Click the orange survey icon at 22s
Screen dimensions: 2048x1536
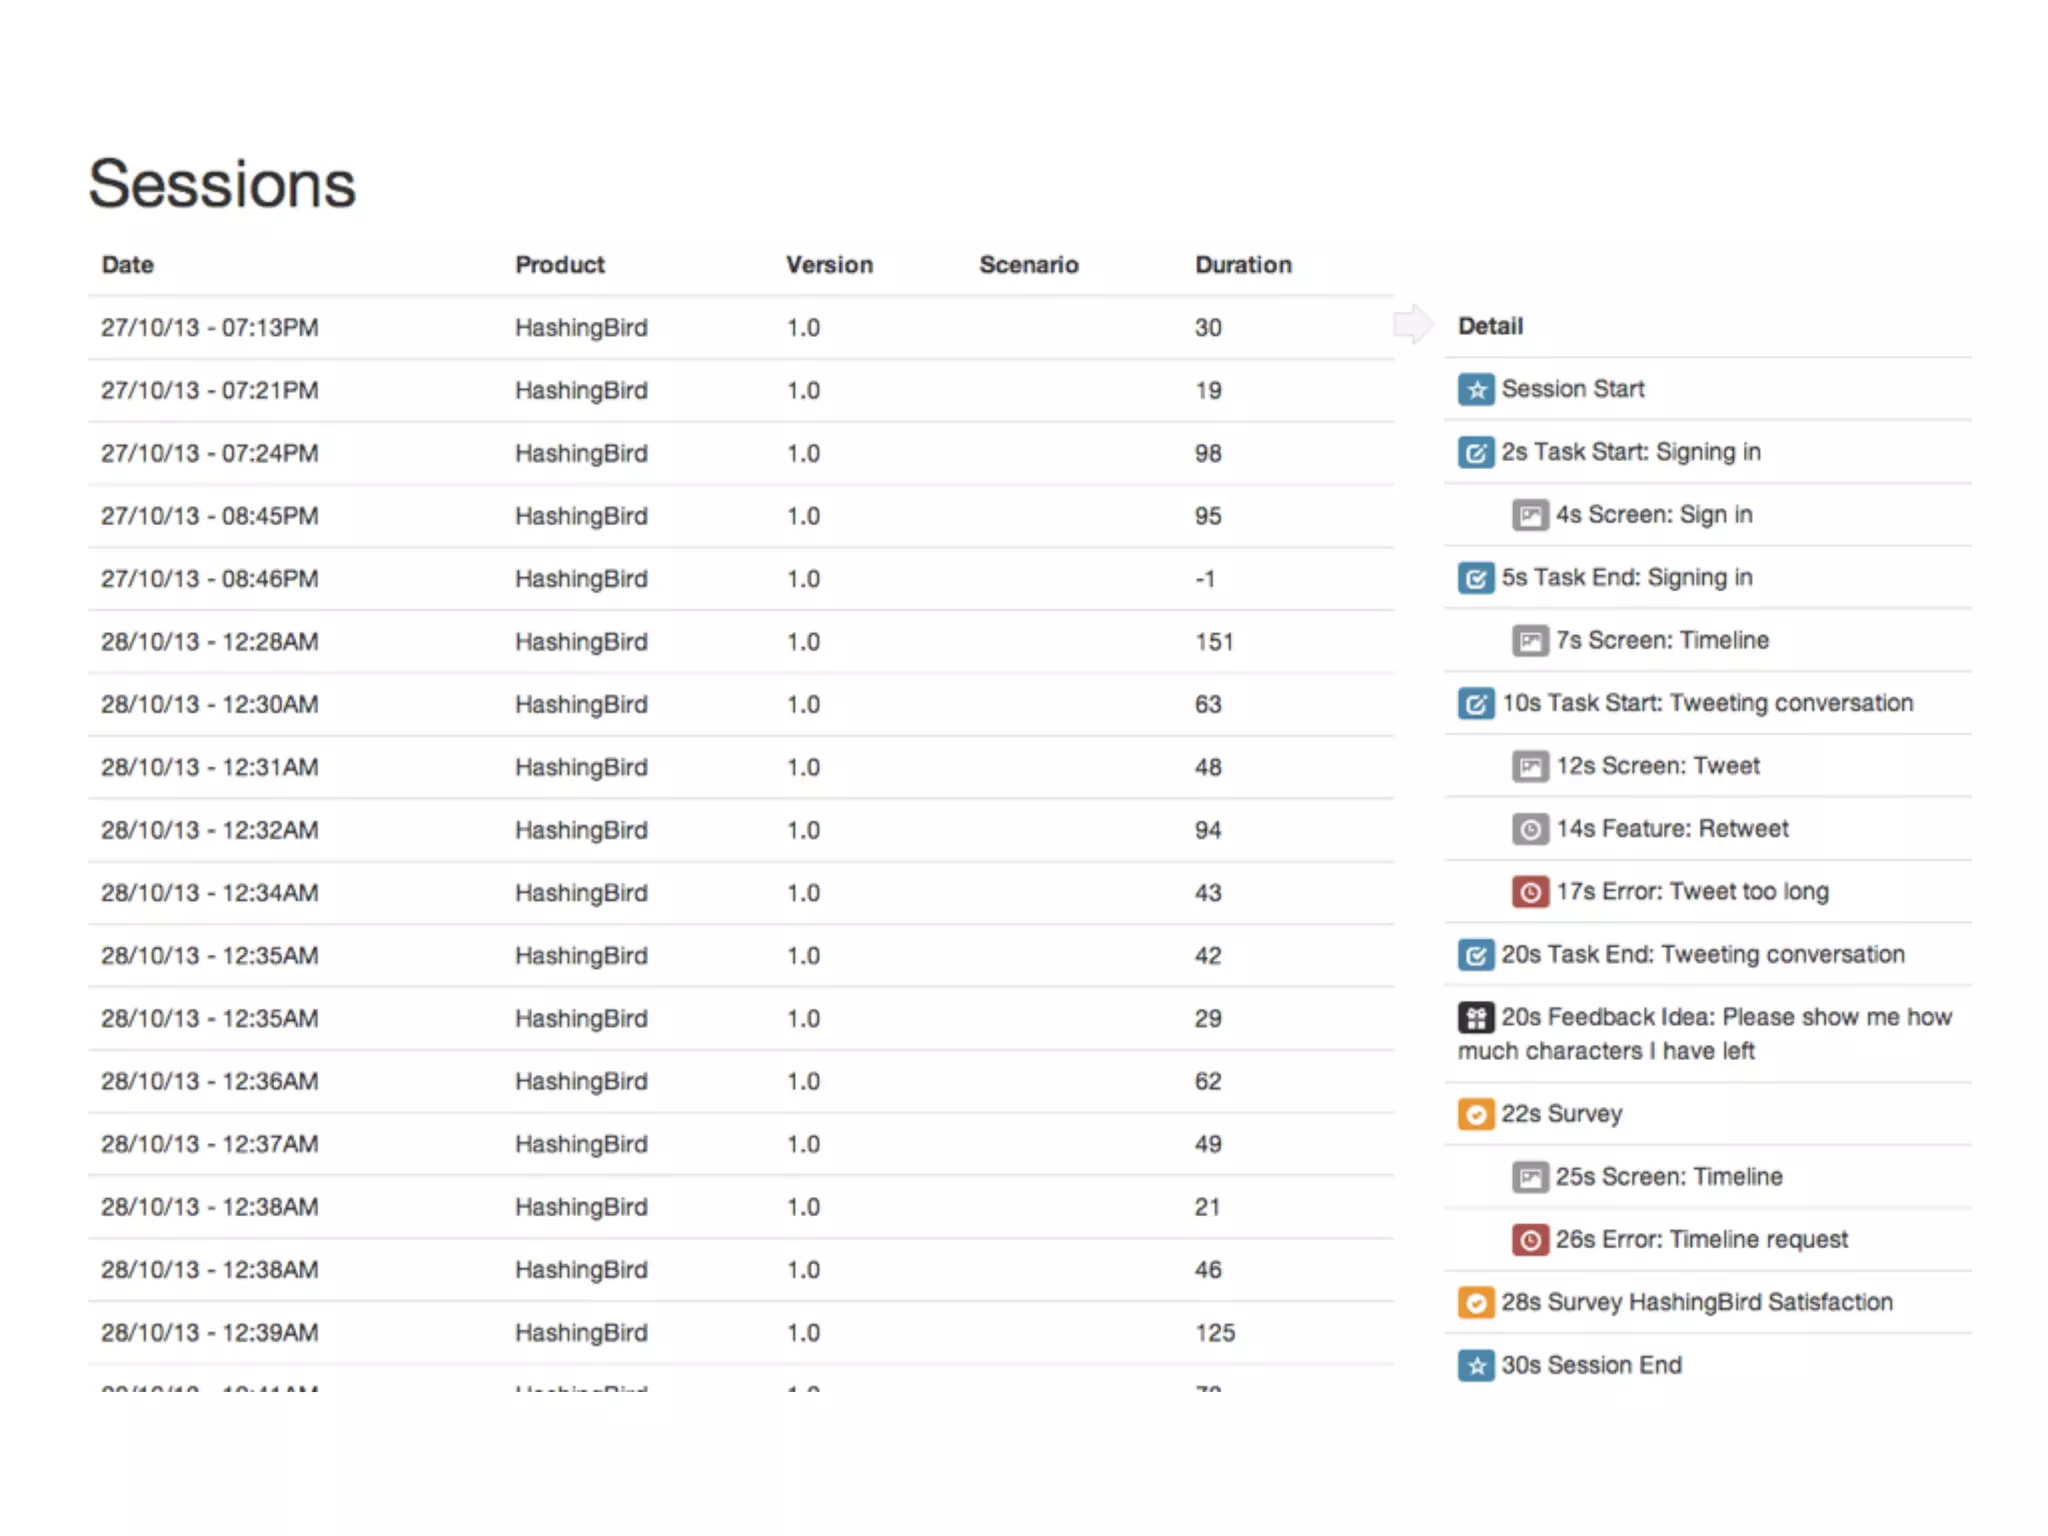click(1475, 1114)
